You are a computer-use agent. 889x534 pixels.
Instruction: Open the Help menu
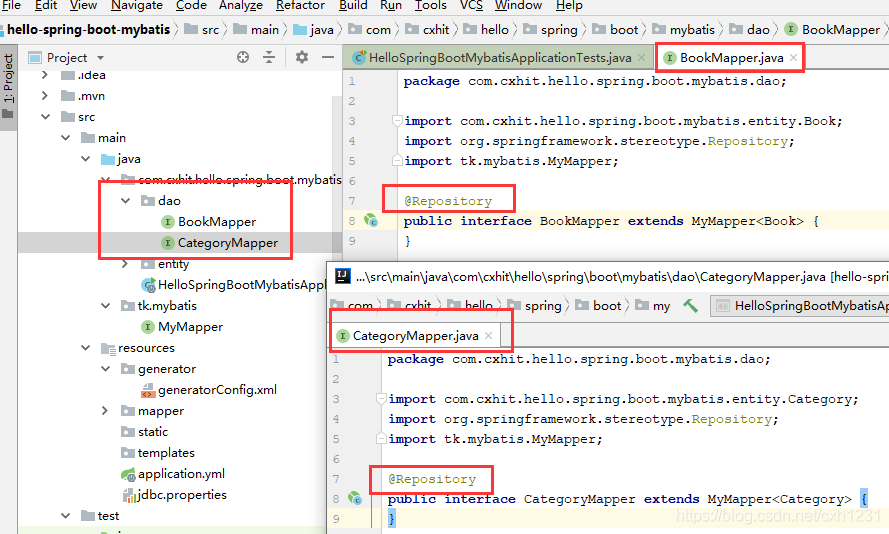point(569,5)
